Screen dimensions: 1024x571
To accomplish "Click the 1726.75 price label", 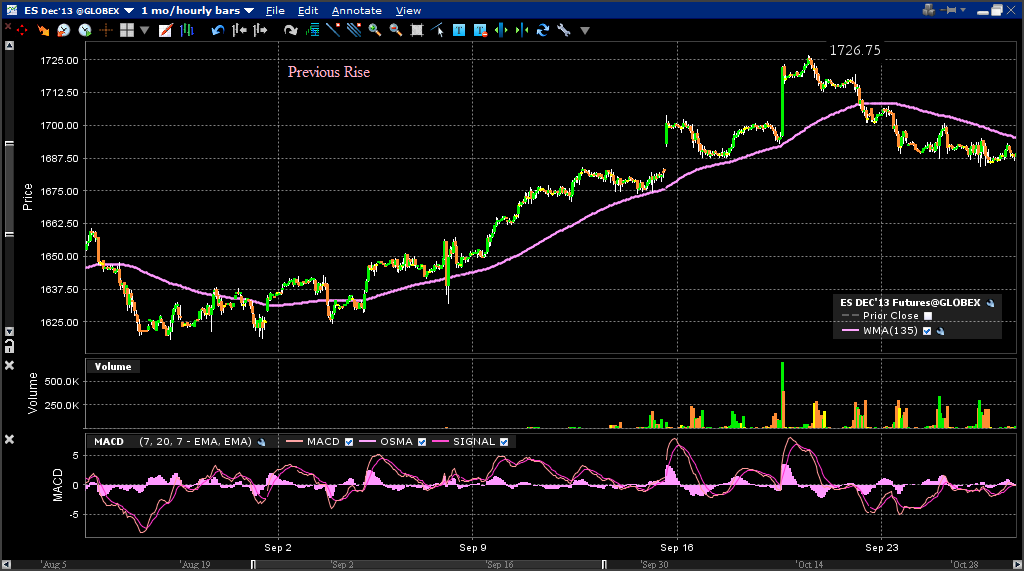I will click(x=855, y=50).
